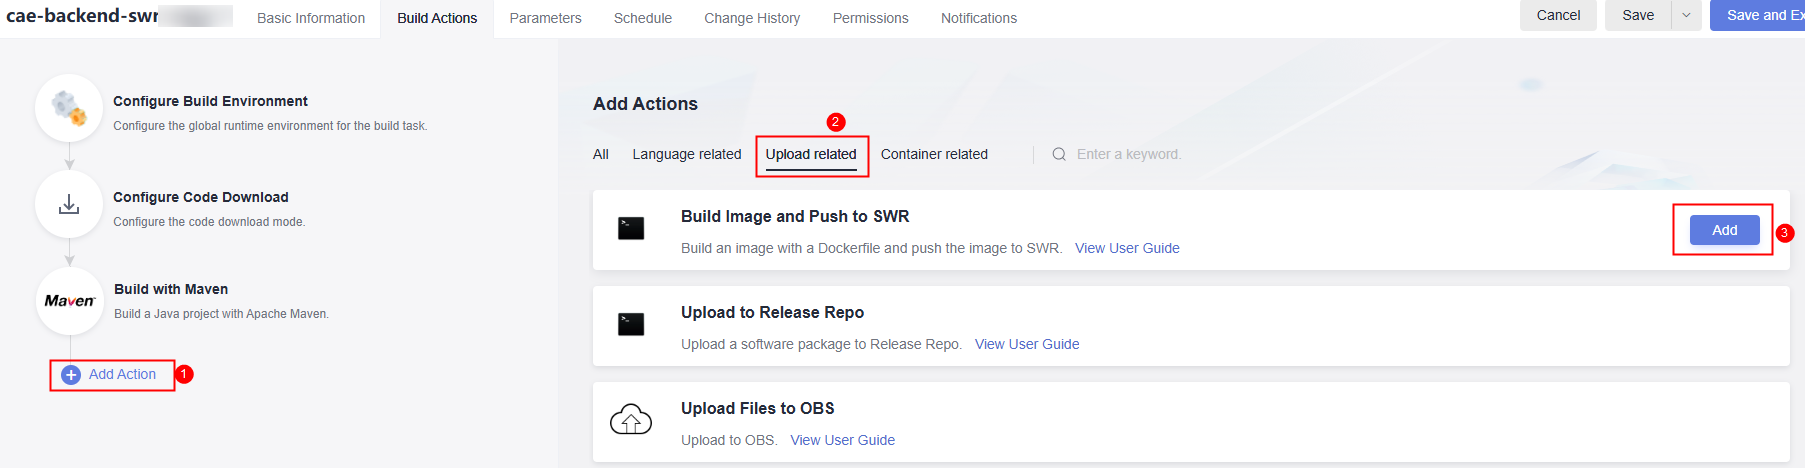1805x468 pixels.
Task: Filter actions by Upload related
Action: point(811,154)
